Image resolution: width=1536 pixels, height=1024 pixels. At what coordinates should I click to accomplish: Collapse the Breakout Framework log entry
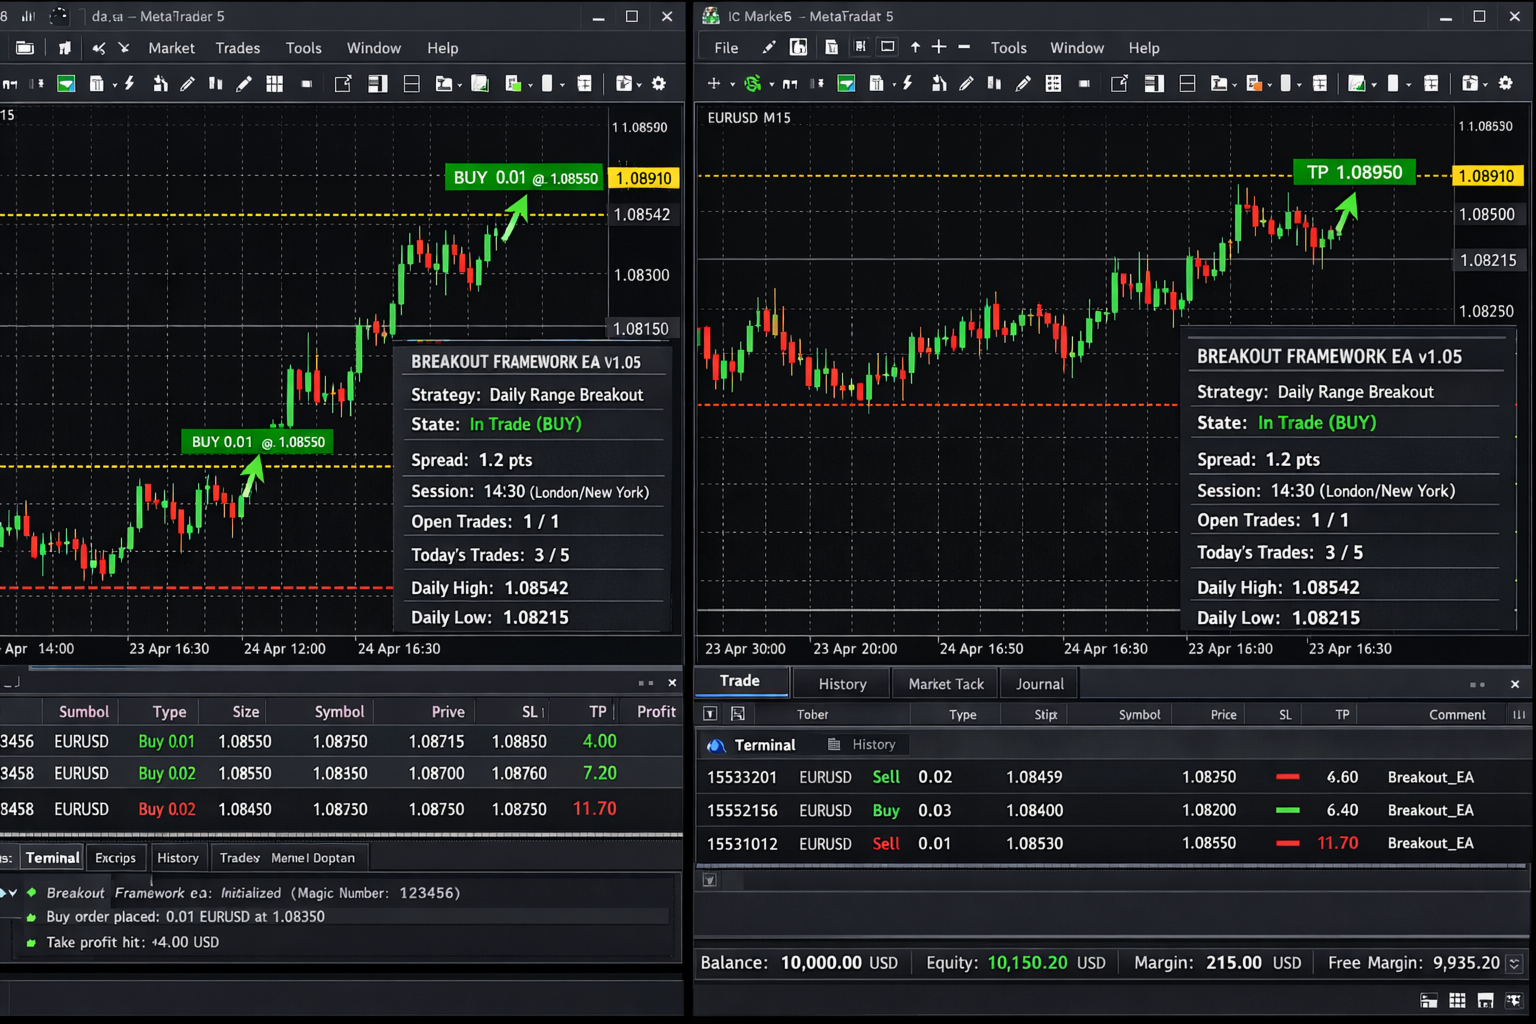click(12, 893)
